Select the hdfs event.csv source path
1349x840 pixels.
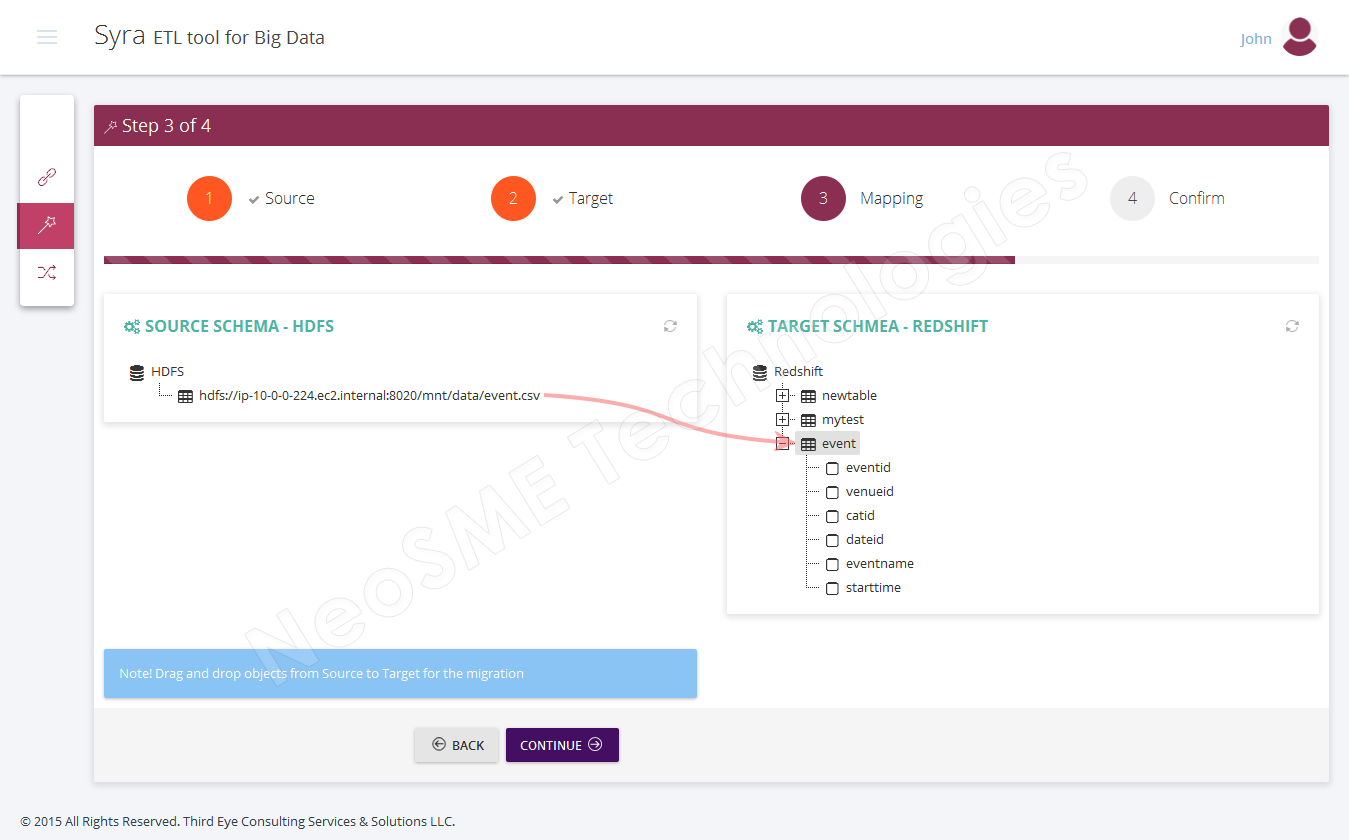(369, 396)
